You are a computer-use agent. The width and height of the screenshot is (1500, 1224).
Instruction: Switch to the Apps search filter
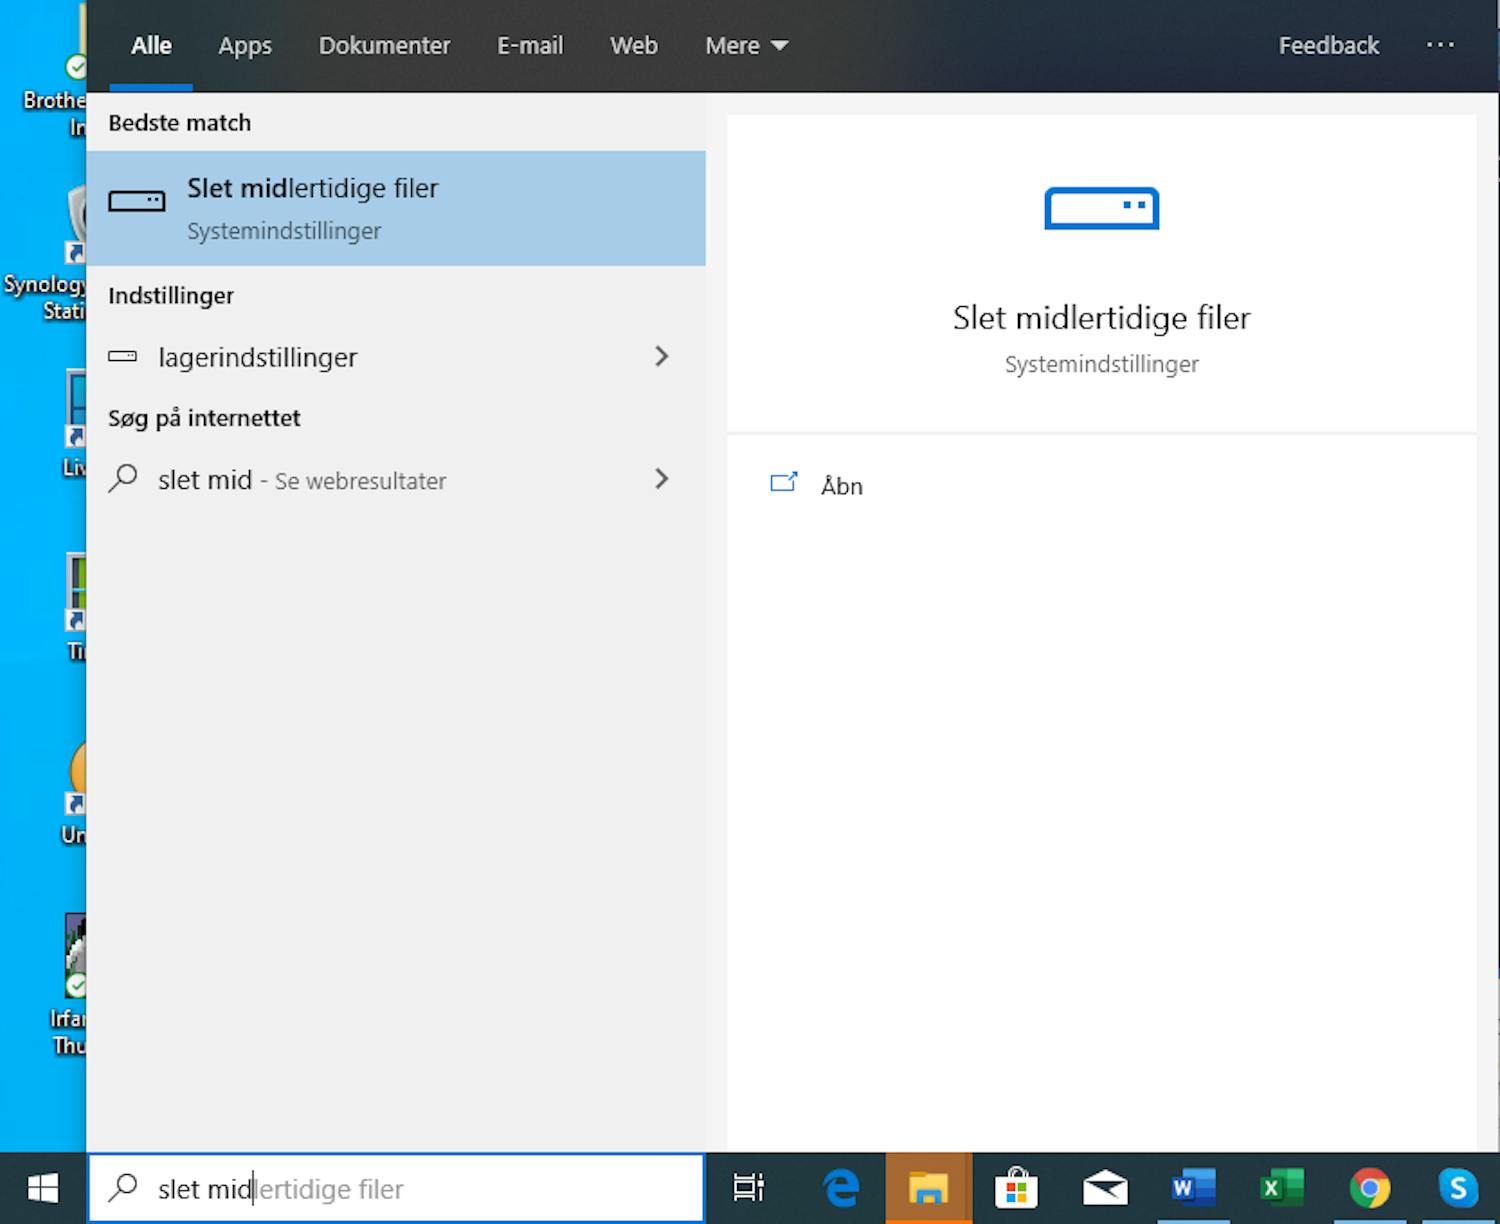point(244,45)
